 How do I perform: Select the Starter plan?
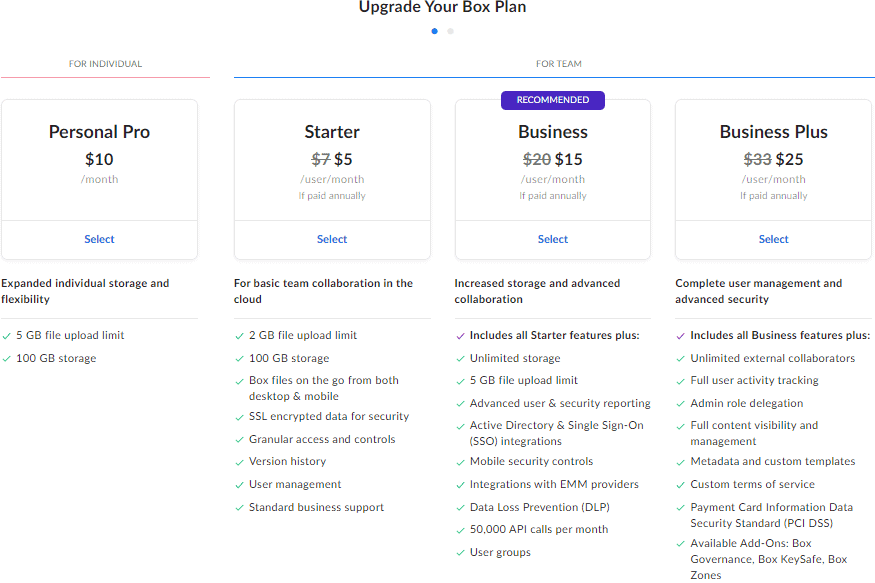[332, 239]
